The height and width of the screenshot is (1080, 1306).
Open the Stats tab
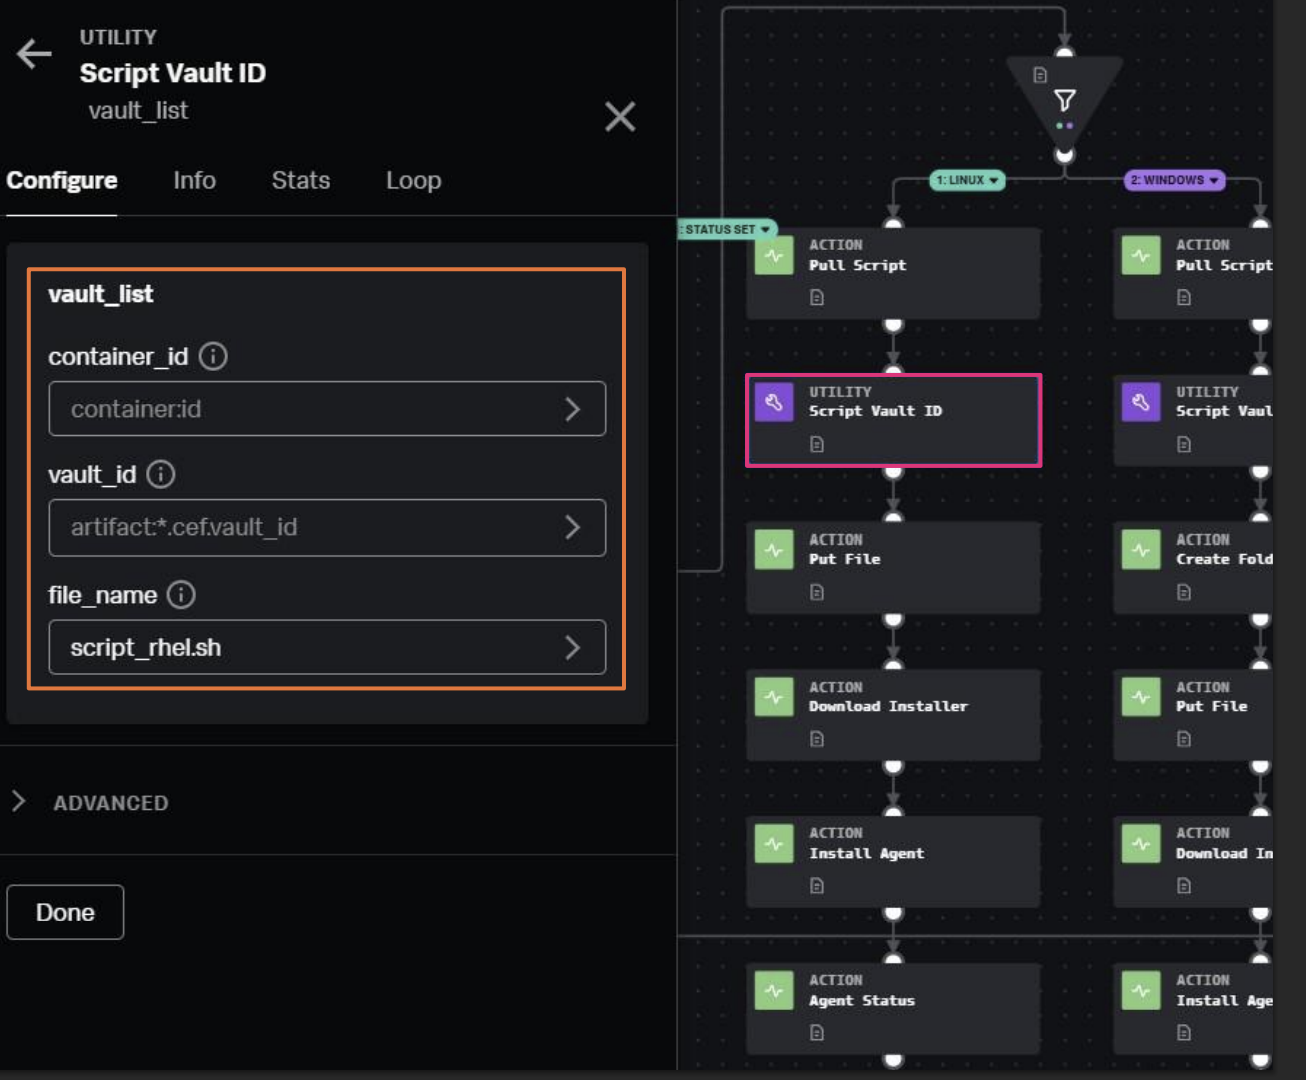click(x=300, y=180)
